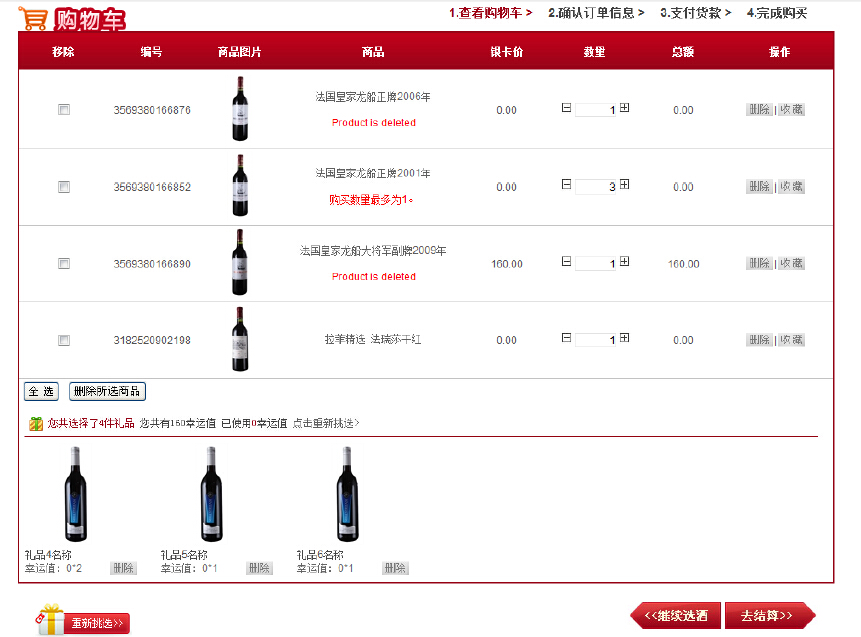Viewport: 861px width, 637px height.
Task: Decrease quantity of 法国皇家龙船正牌2006年
Action: (567, 108)
